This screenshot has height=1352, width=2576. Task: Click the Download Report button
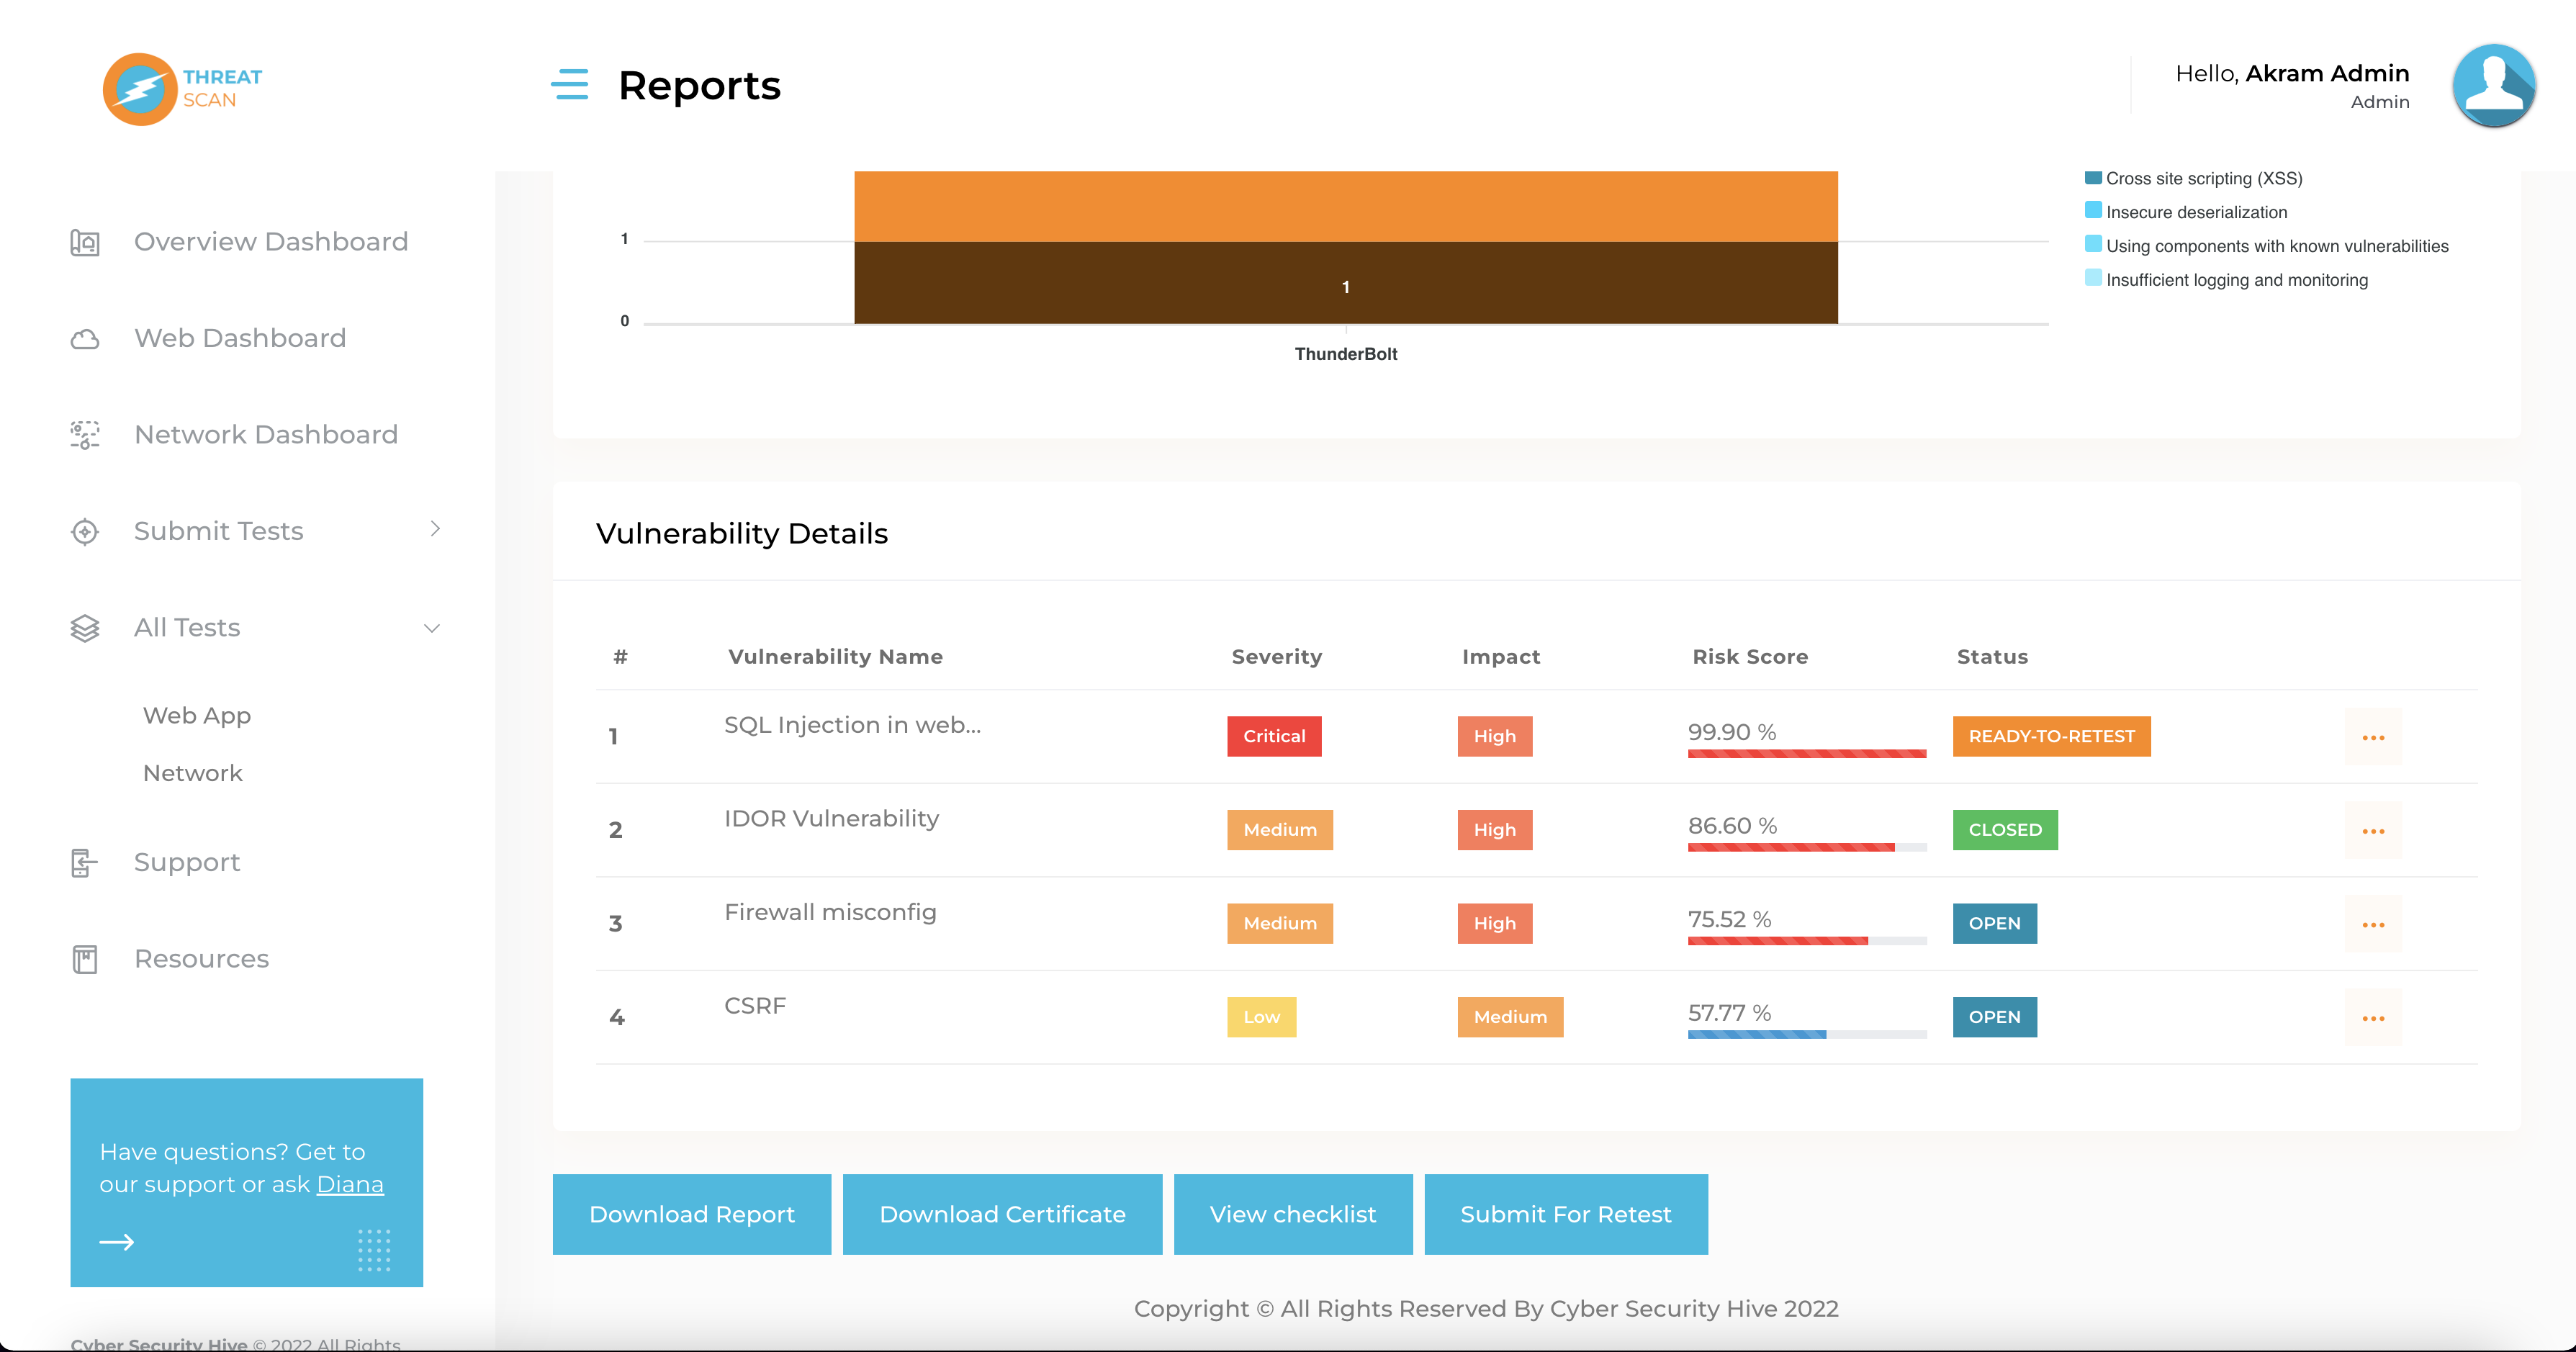click(691, 1214)
